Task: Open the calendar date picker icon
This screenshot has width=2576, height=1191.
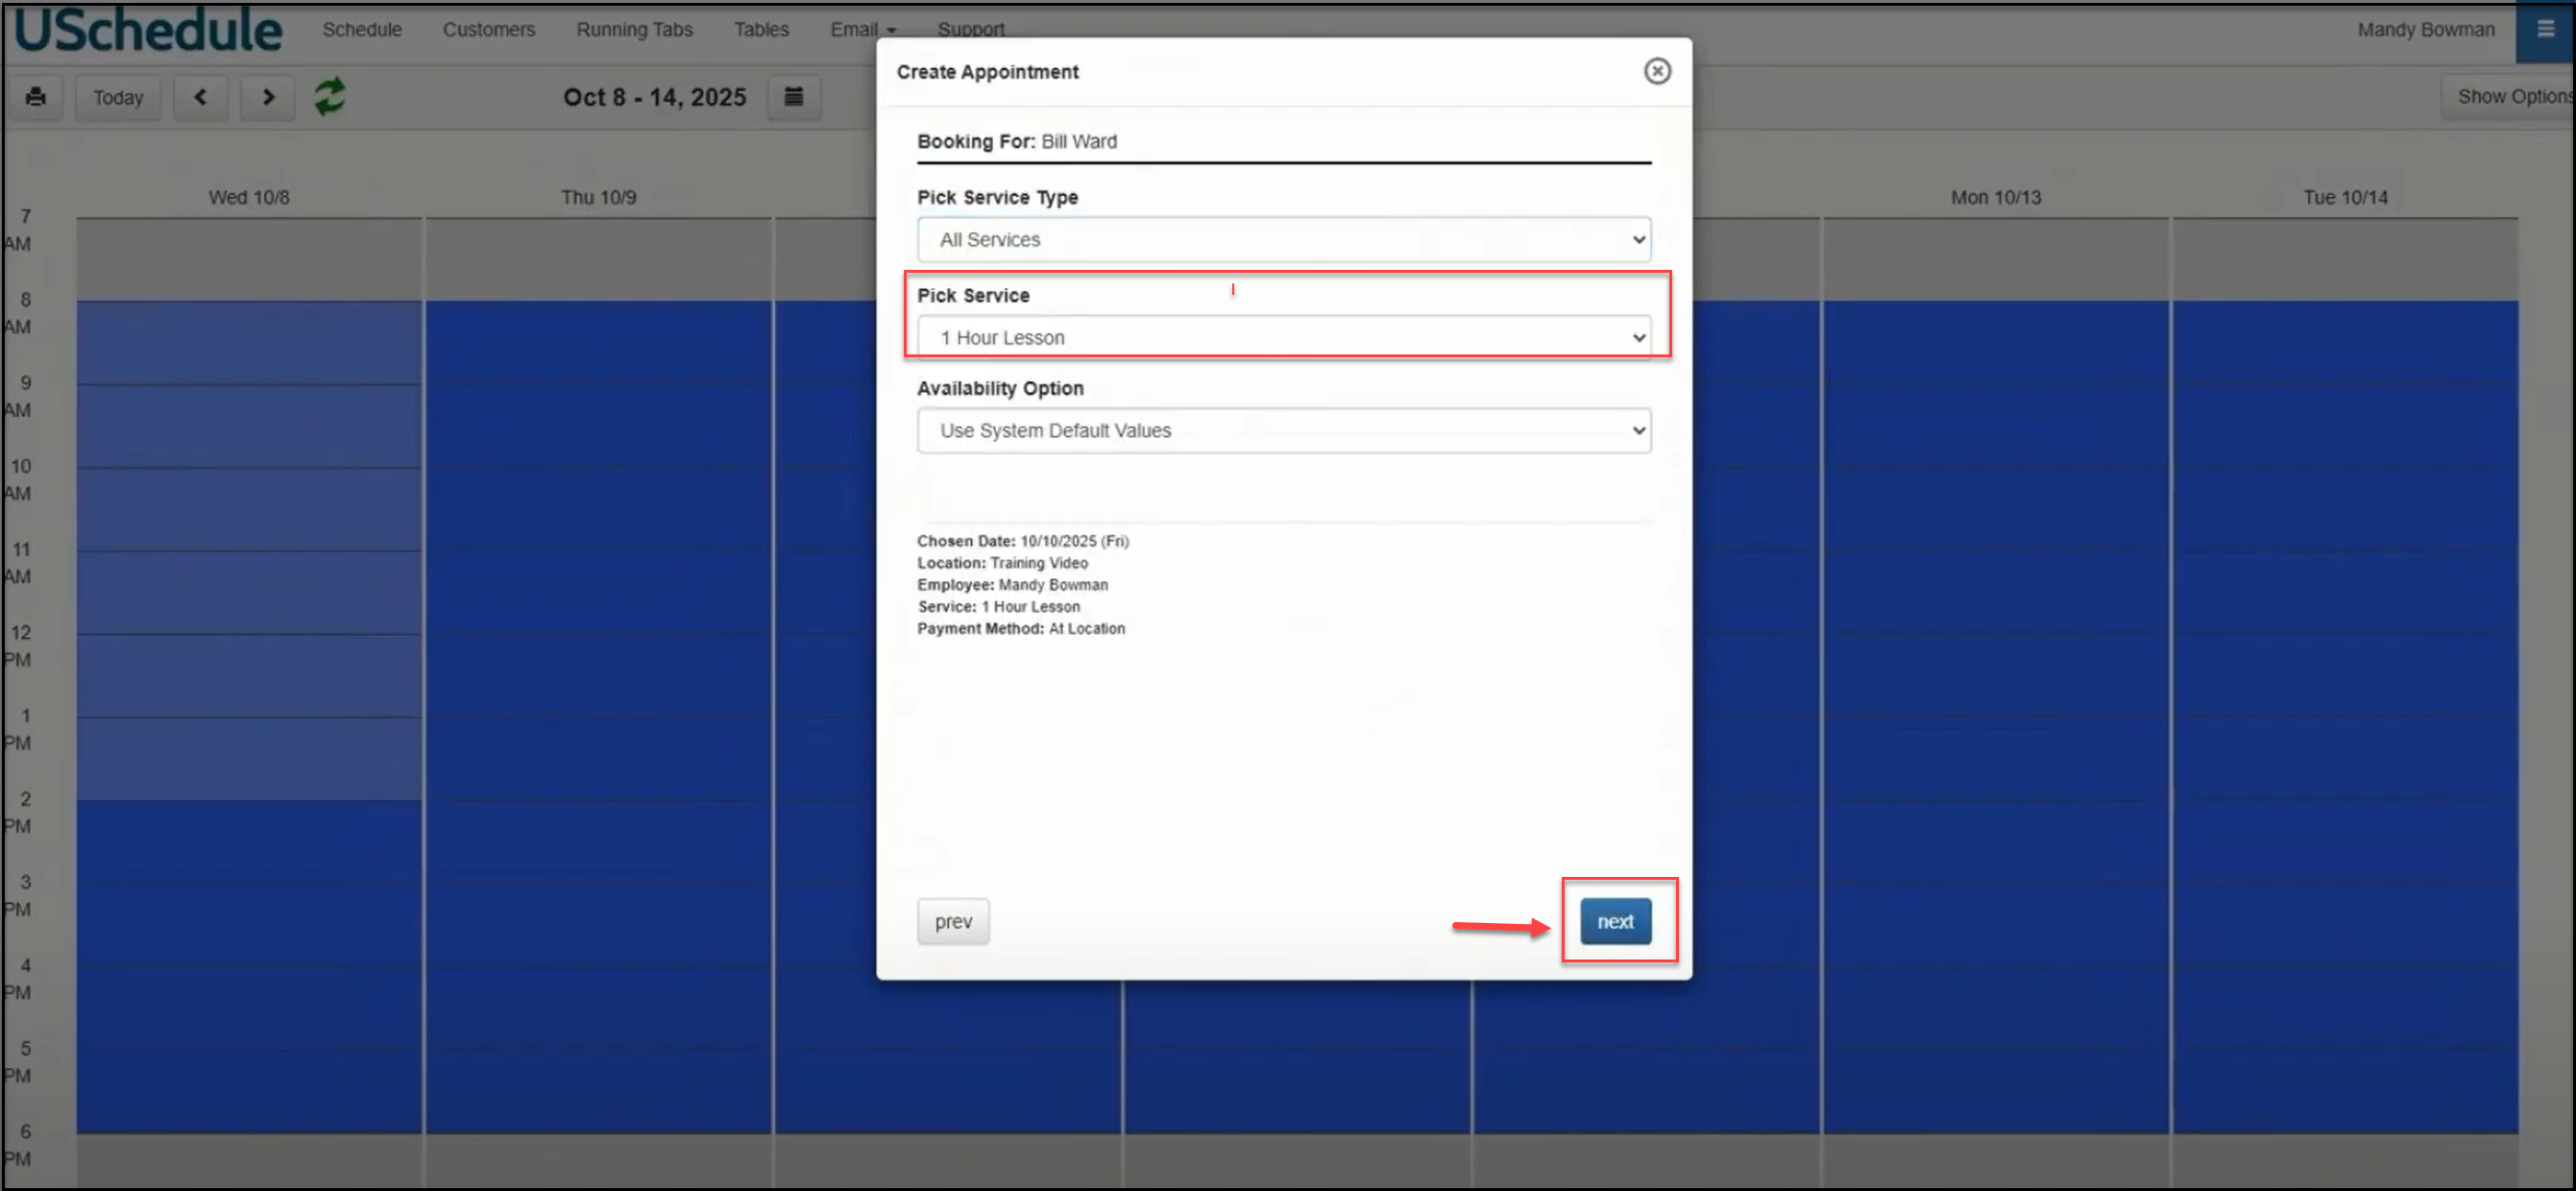Action: click(793, 97)
